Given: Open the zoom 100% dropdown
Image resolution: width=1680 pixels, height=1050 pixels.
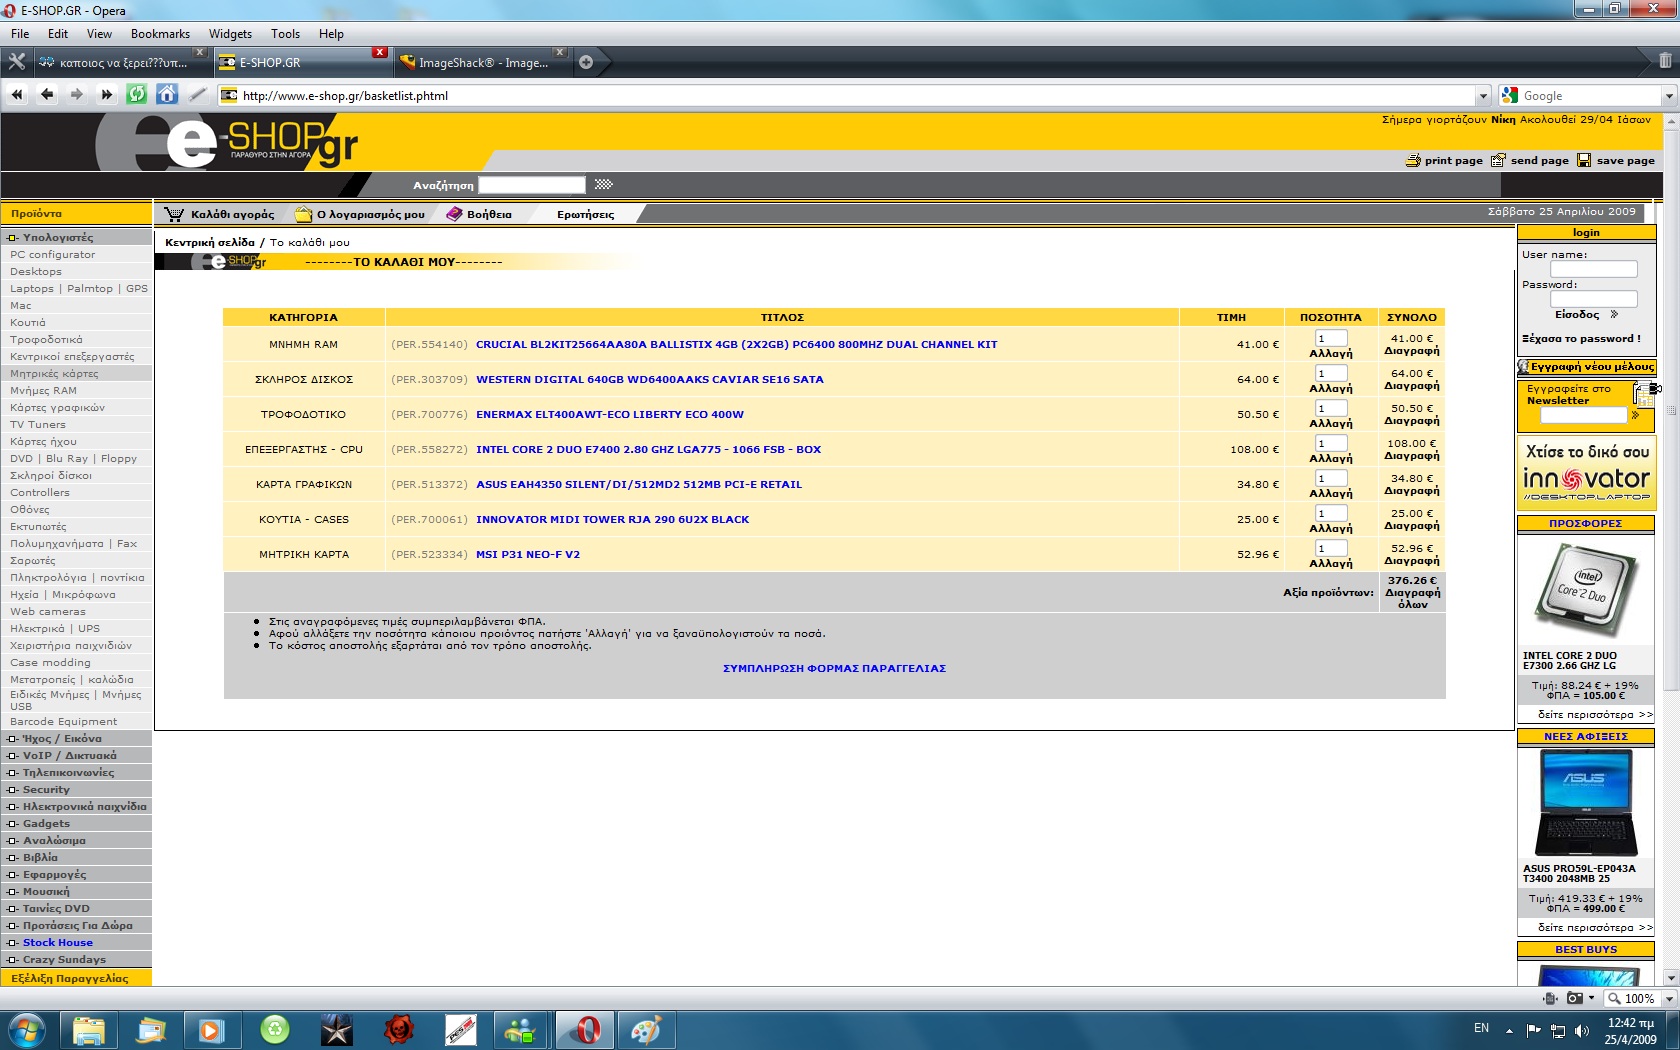Looking at the screenshot, I should click(x=1669, y=998).
